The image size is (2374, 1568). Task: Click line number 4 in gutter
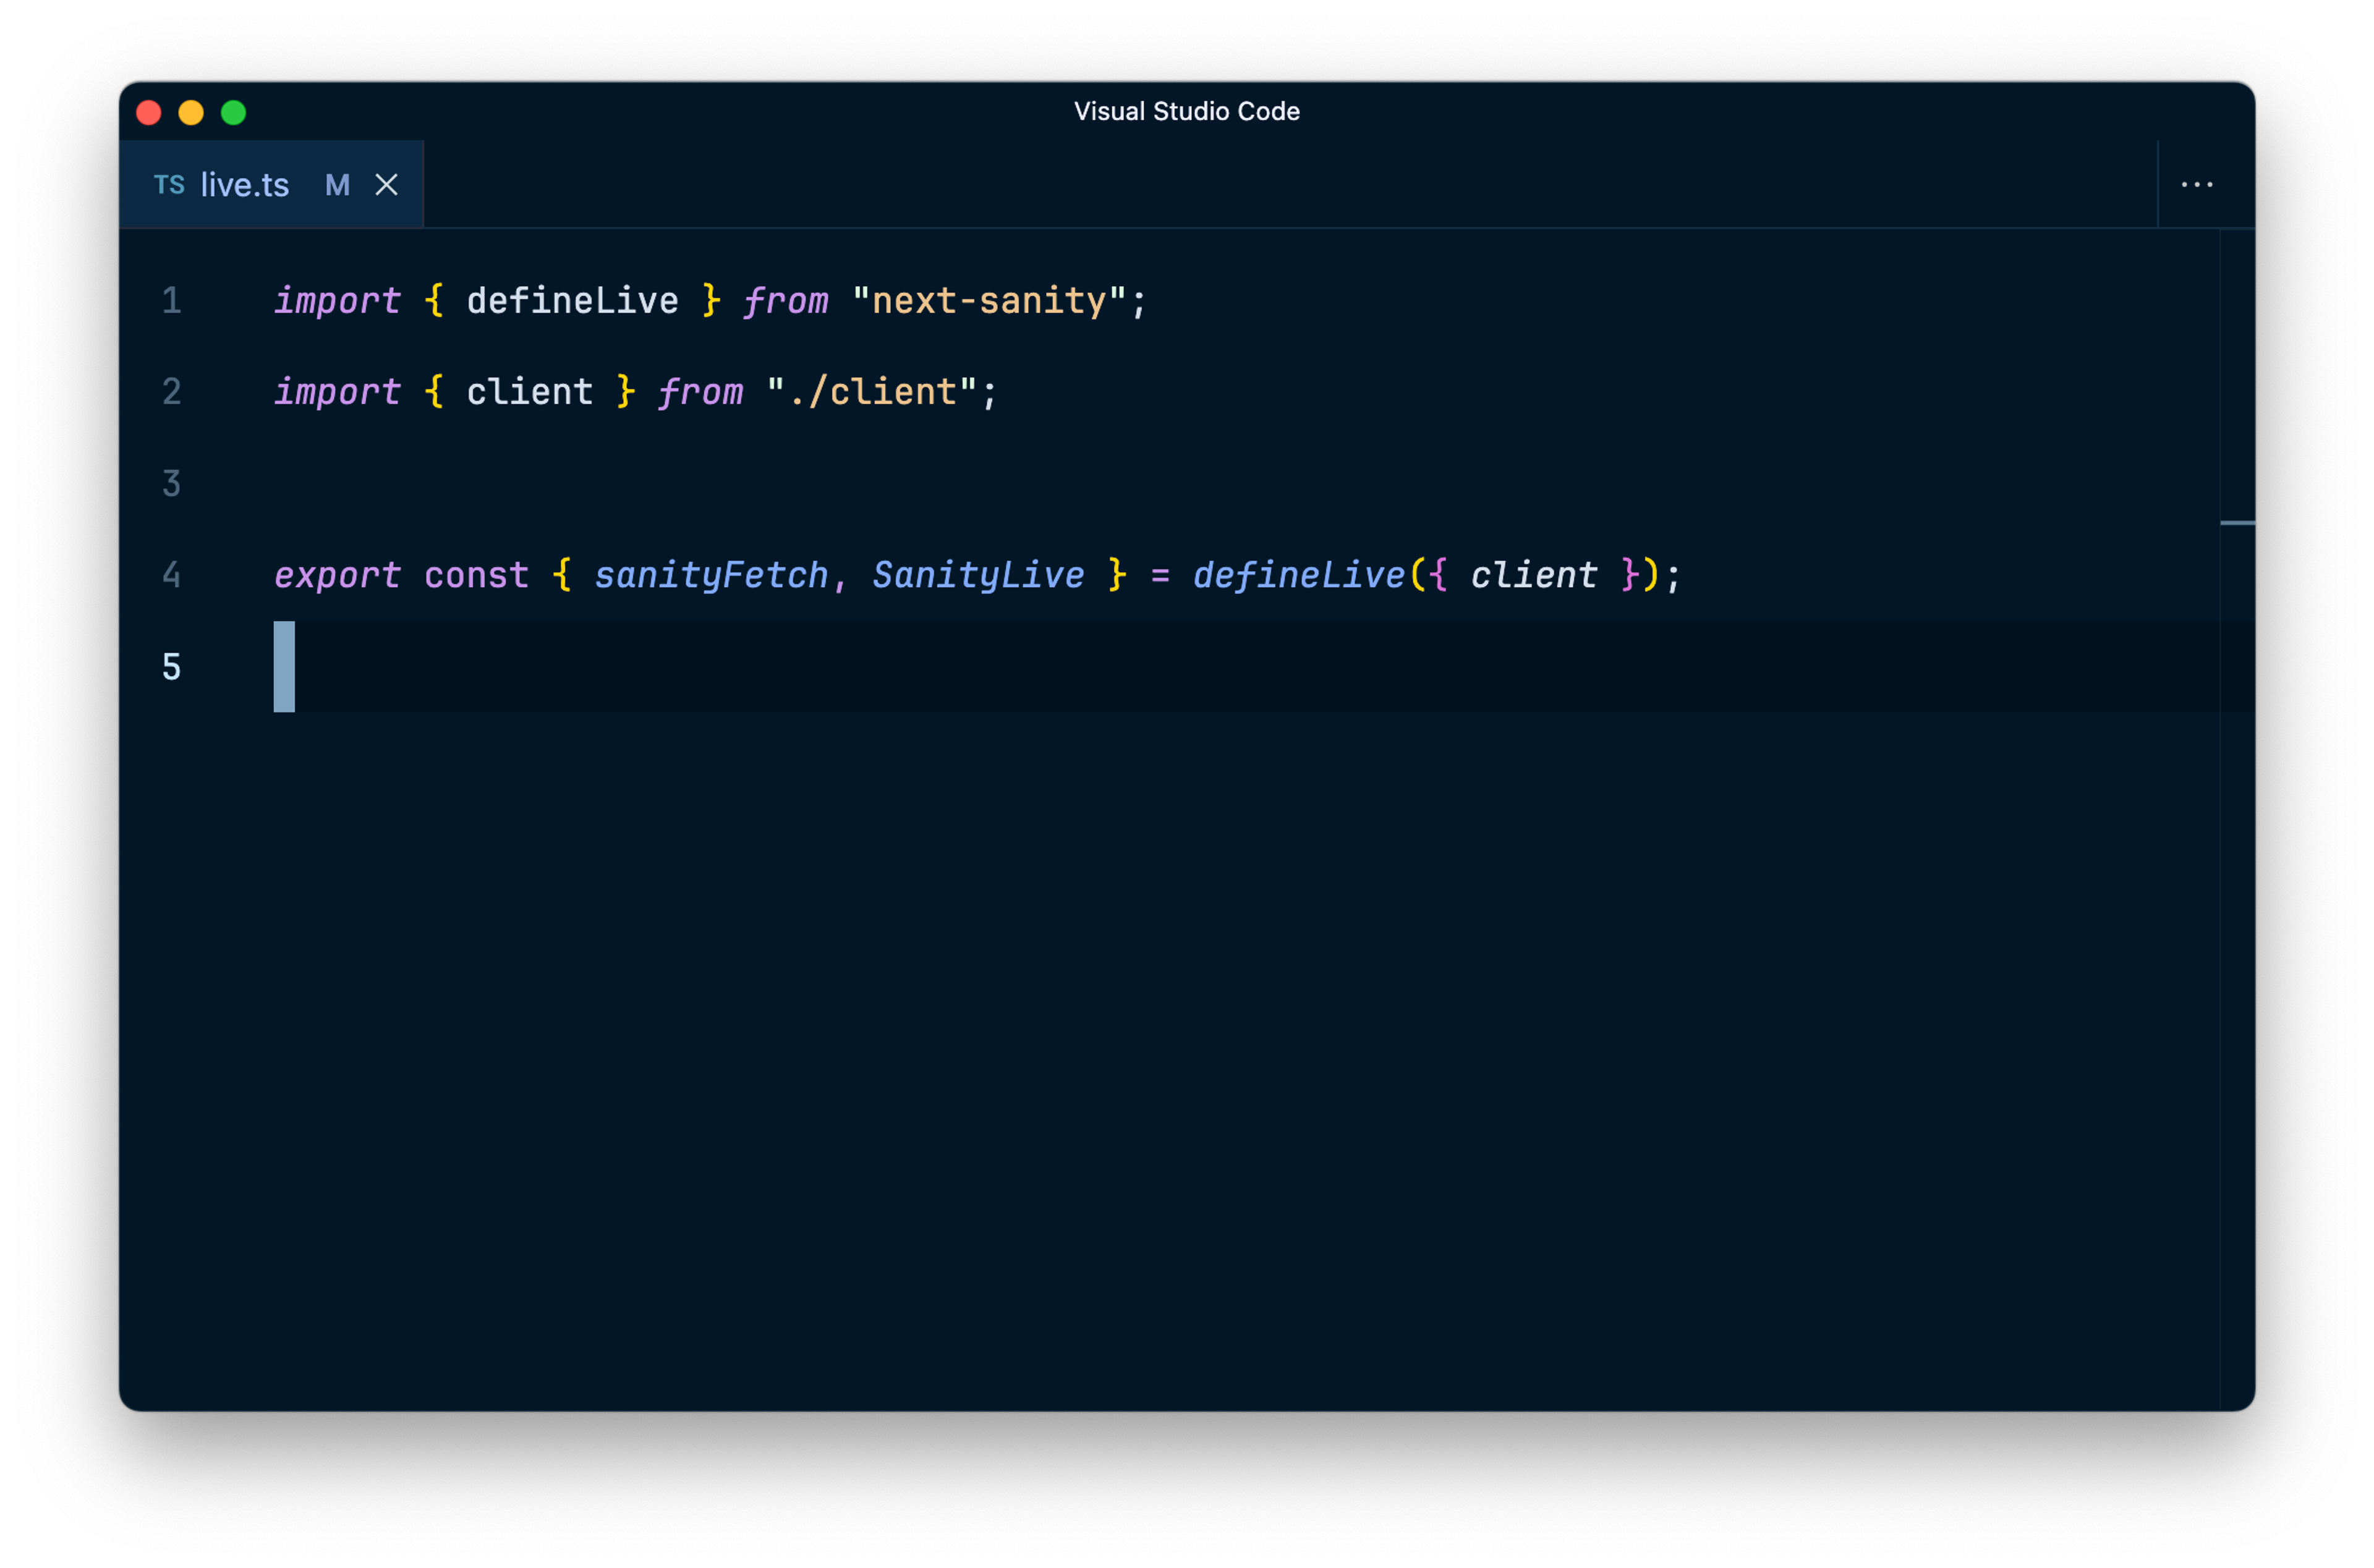(x=172, y=575)
